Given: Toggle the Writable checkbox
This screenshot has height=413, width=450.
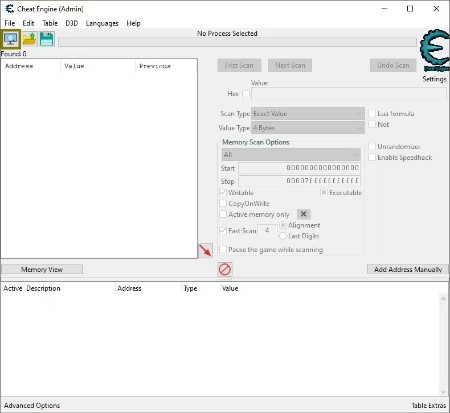Looking at the screenshot, I should pyautogui.click(x=223, y=193).
